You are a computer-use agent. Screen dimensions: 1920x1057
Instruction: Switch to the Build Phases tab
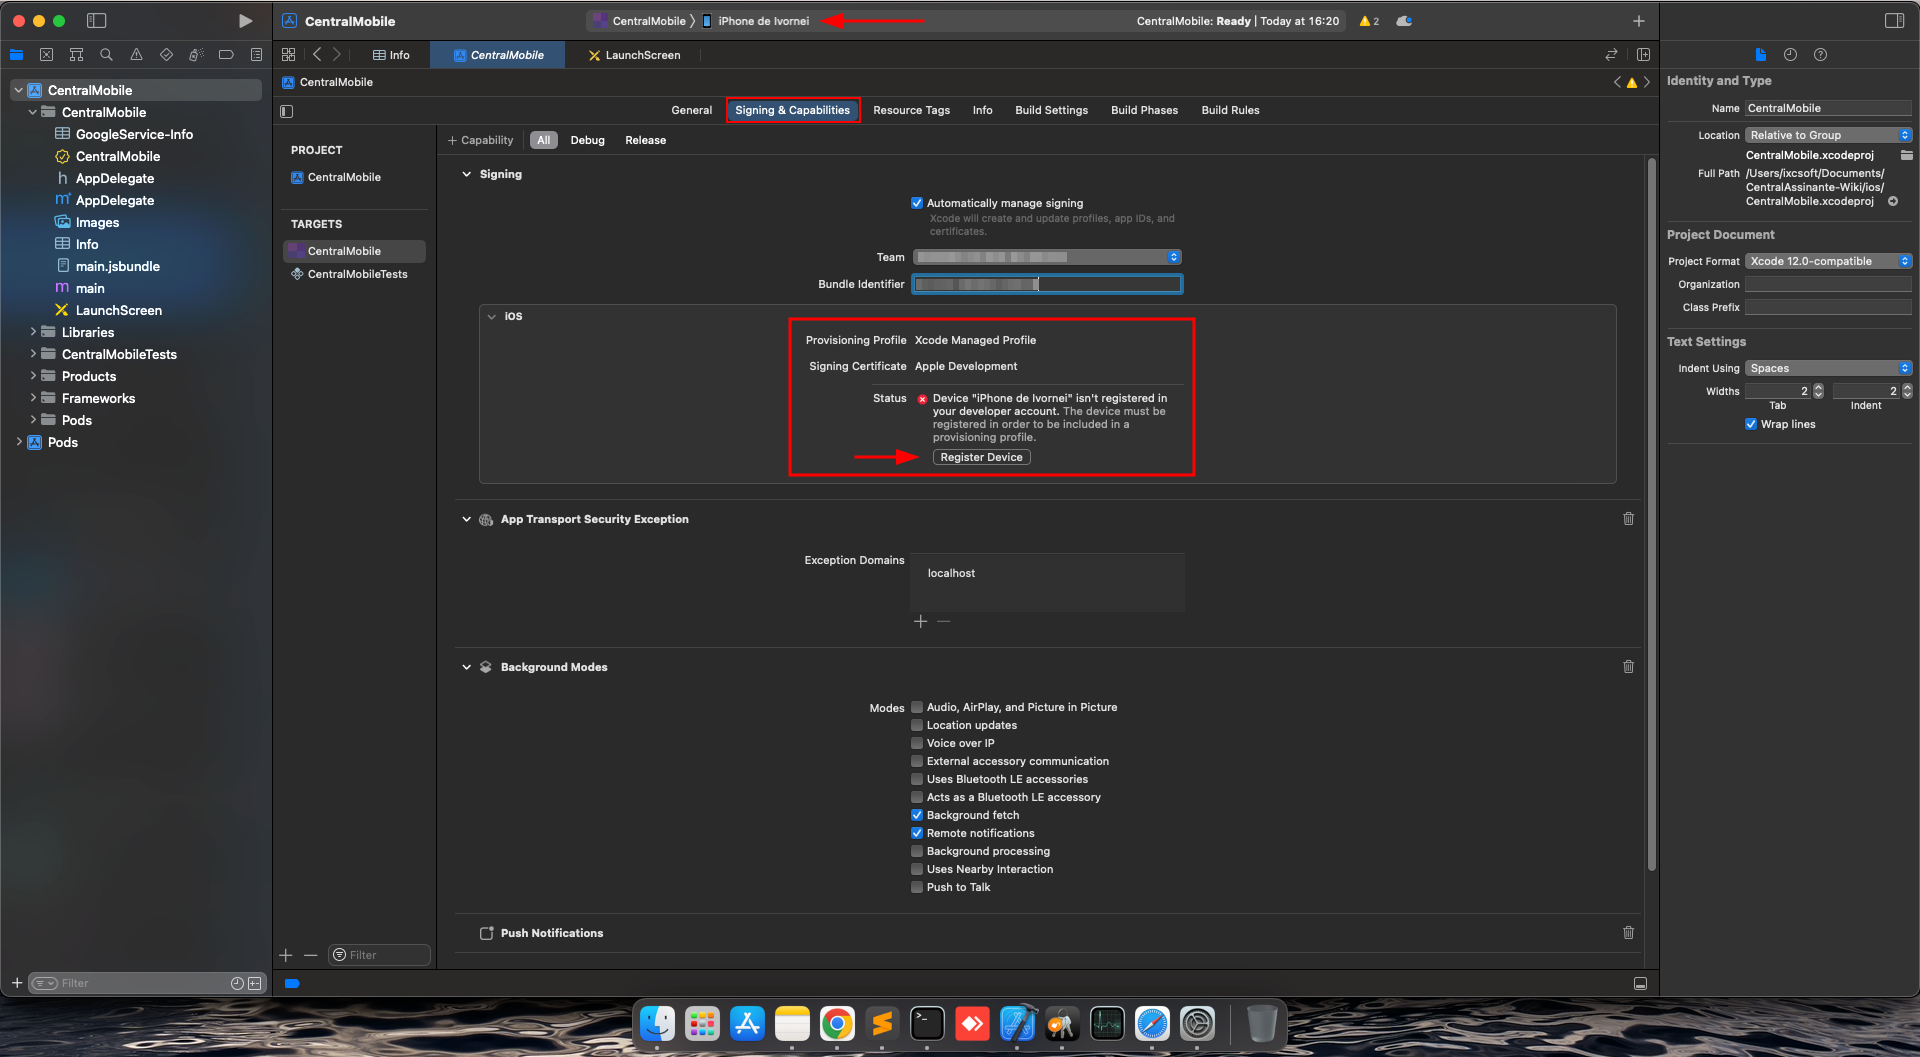pyautogui.click(x=1144, y=110)
